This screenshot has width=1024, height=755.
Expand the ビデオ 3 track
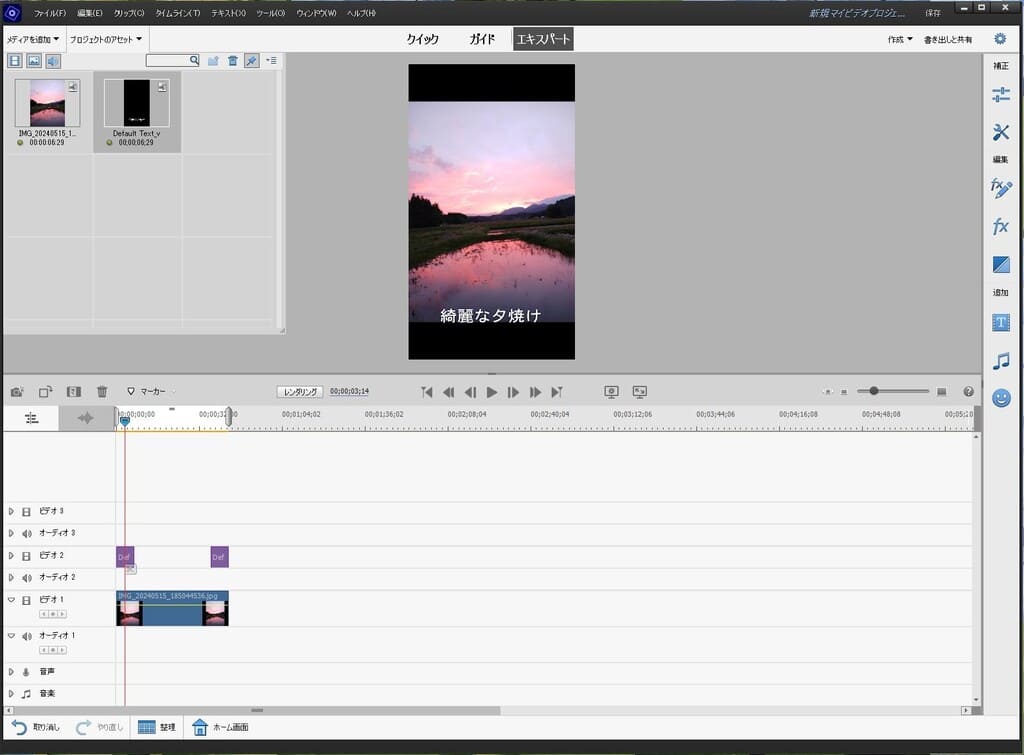pyautogui.click(x=11, y=511)
